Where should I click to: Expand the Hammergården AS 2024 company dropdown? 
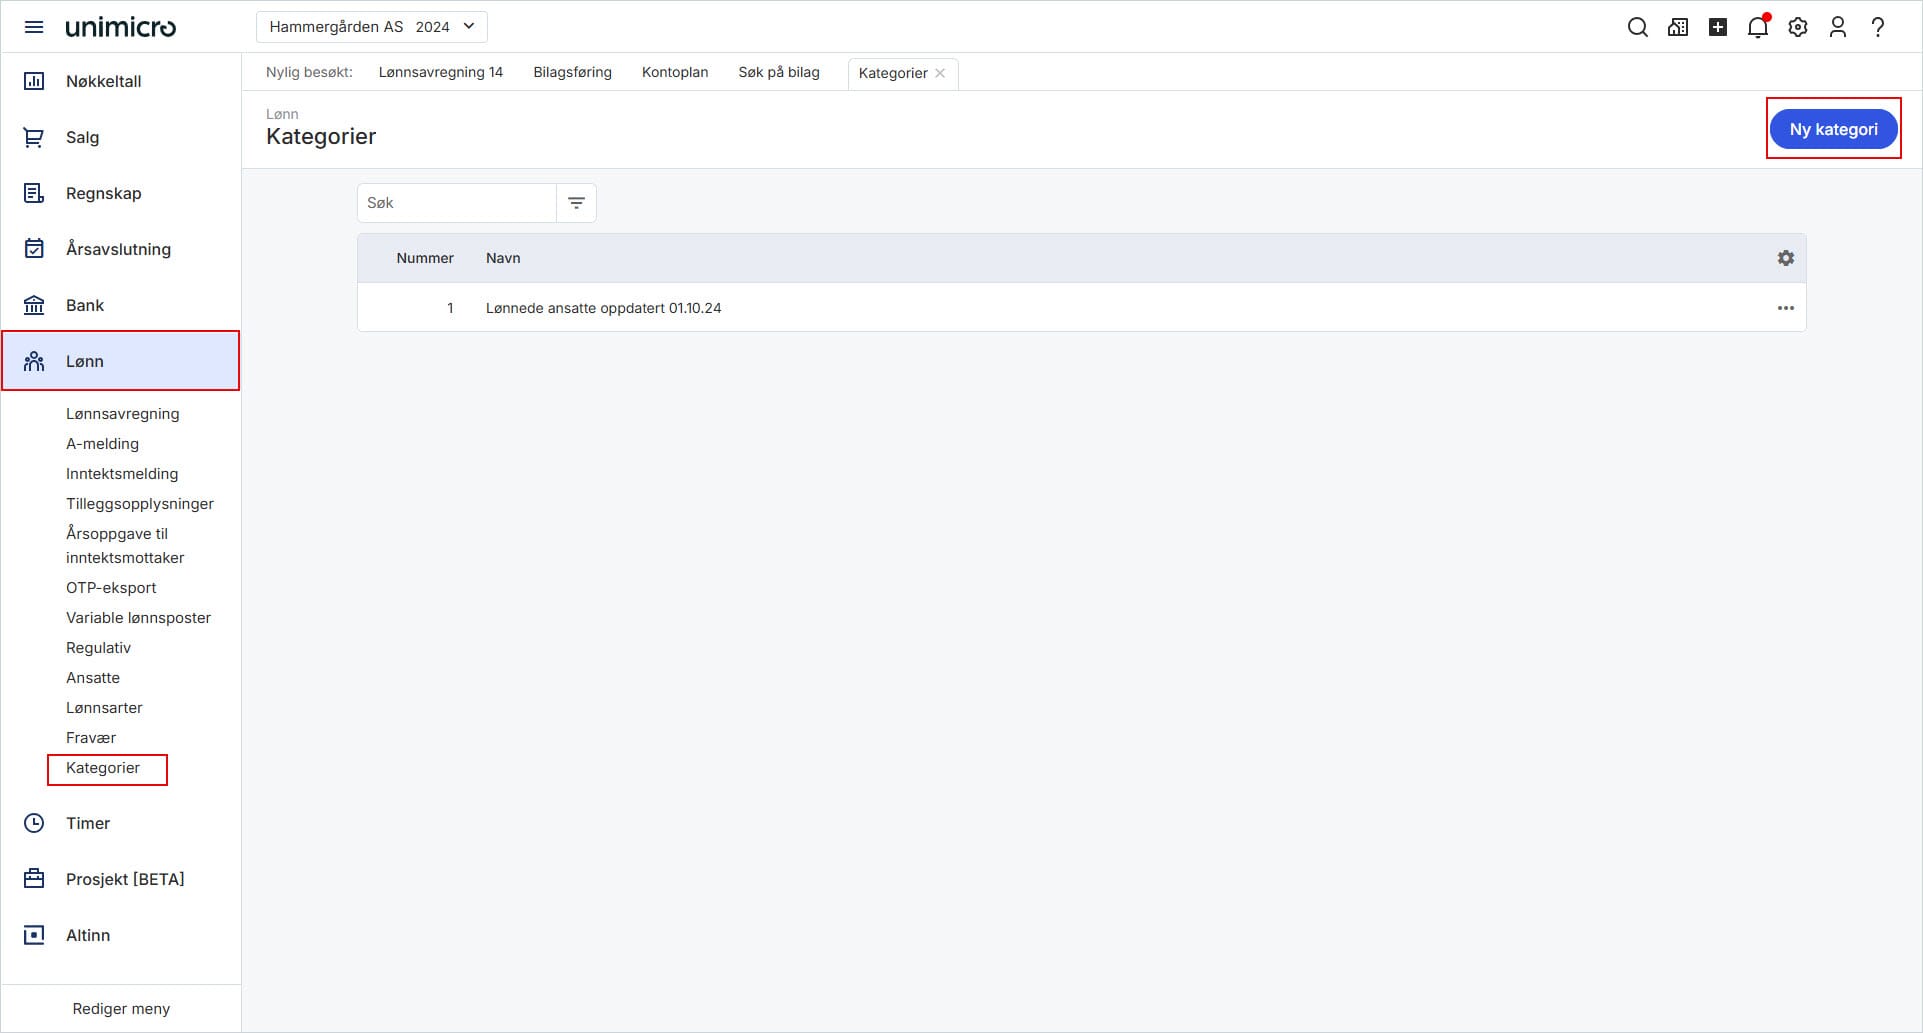pyautogui.click(x=372, y=27)
